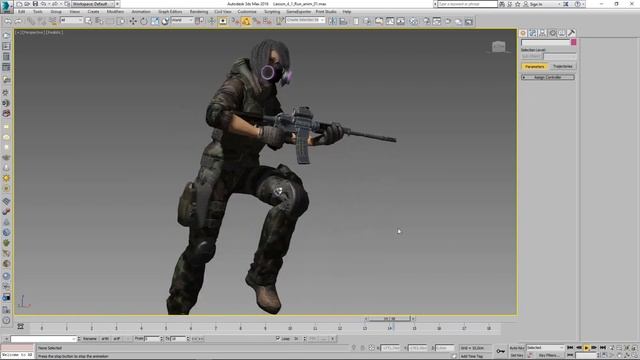Open the reference coordinate system dropdown
Image resolution: width=640 pixels, height=360 pixels.
(x=182, y=20)
